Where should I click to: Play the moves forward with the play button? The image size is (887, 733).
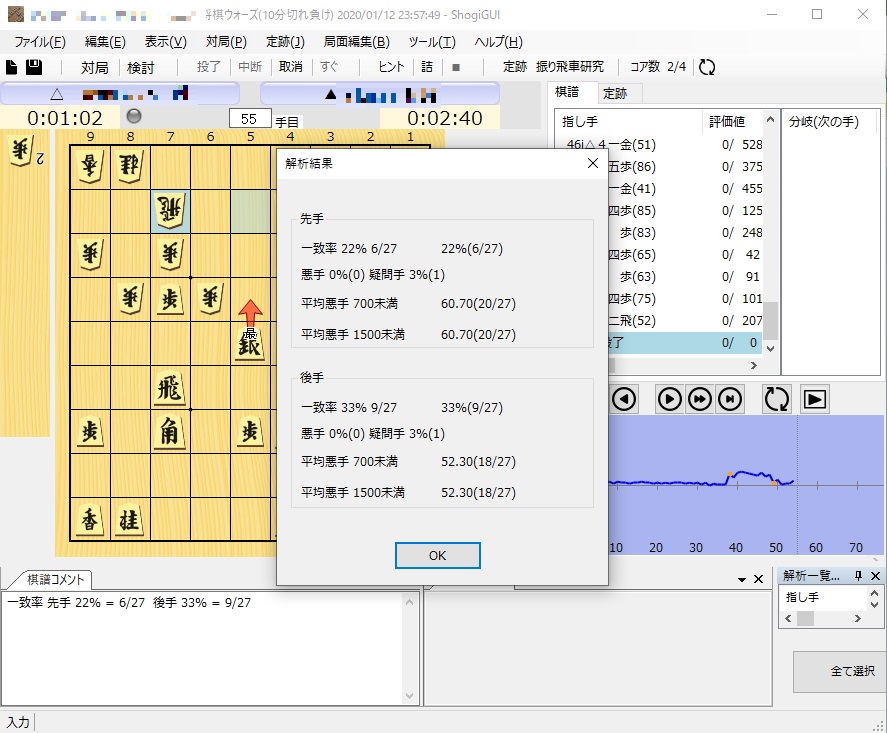click(x=669, y=399)
